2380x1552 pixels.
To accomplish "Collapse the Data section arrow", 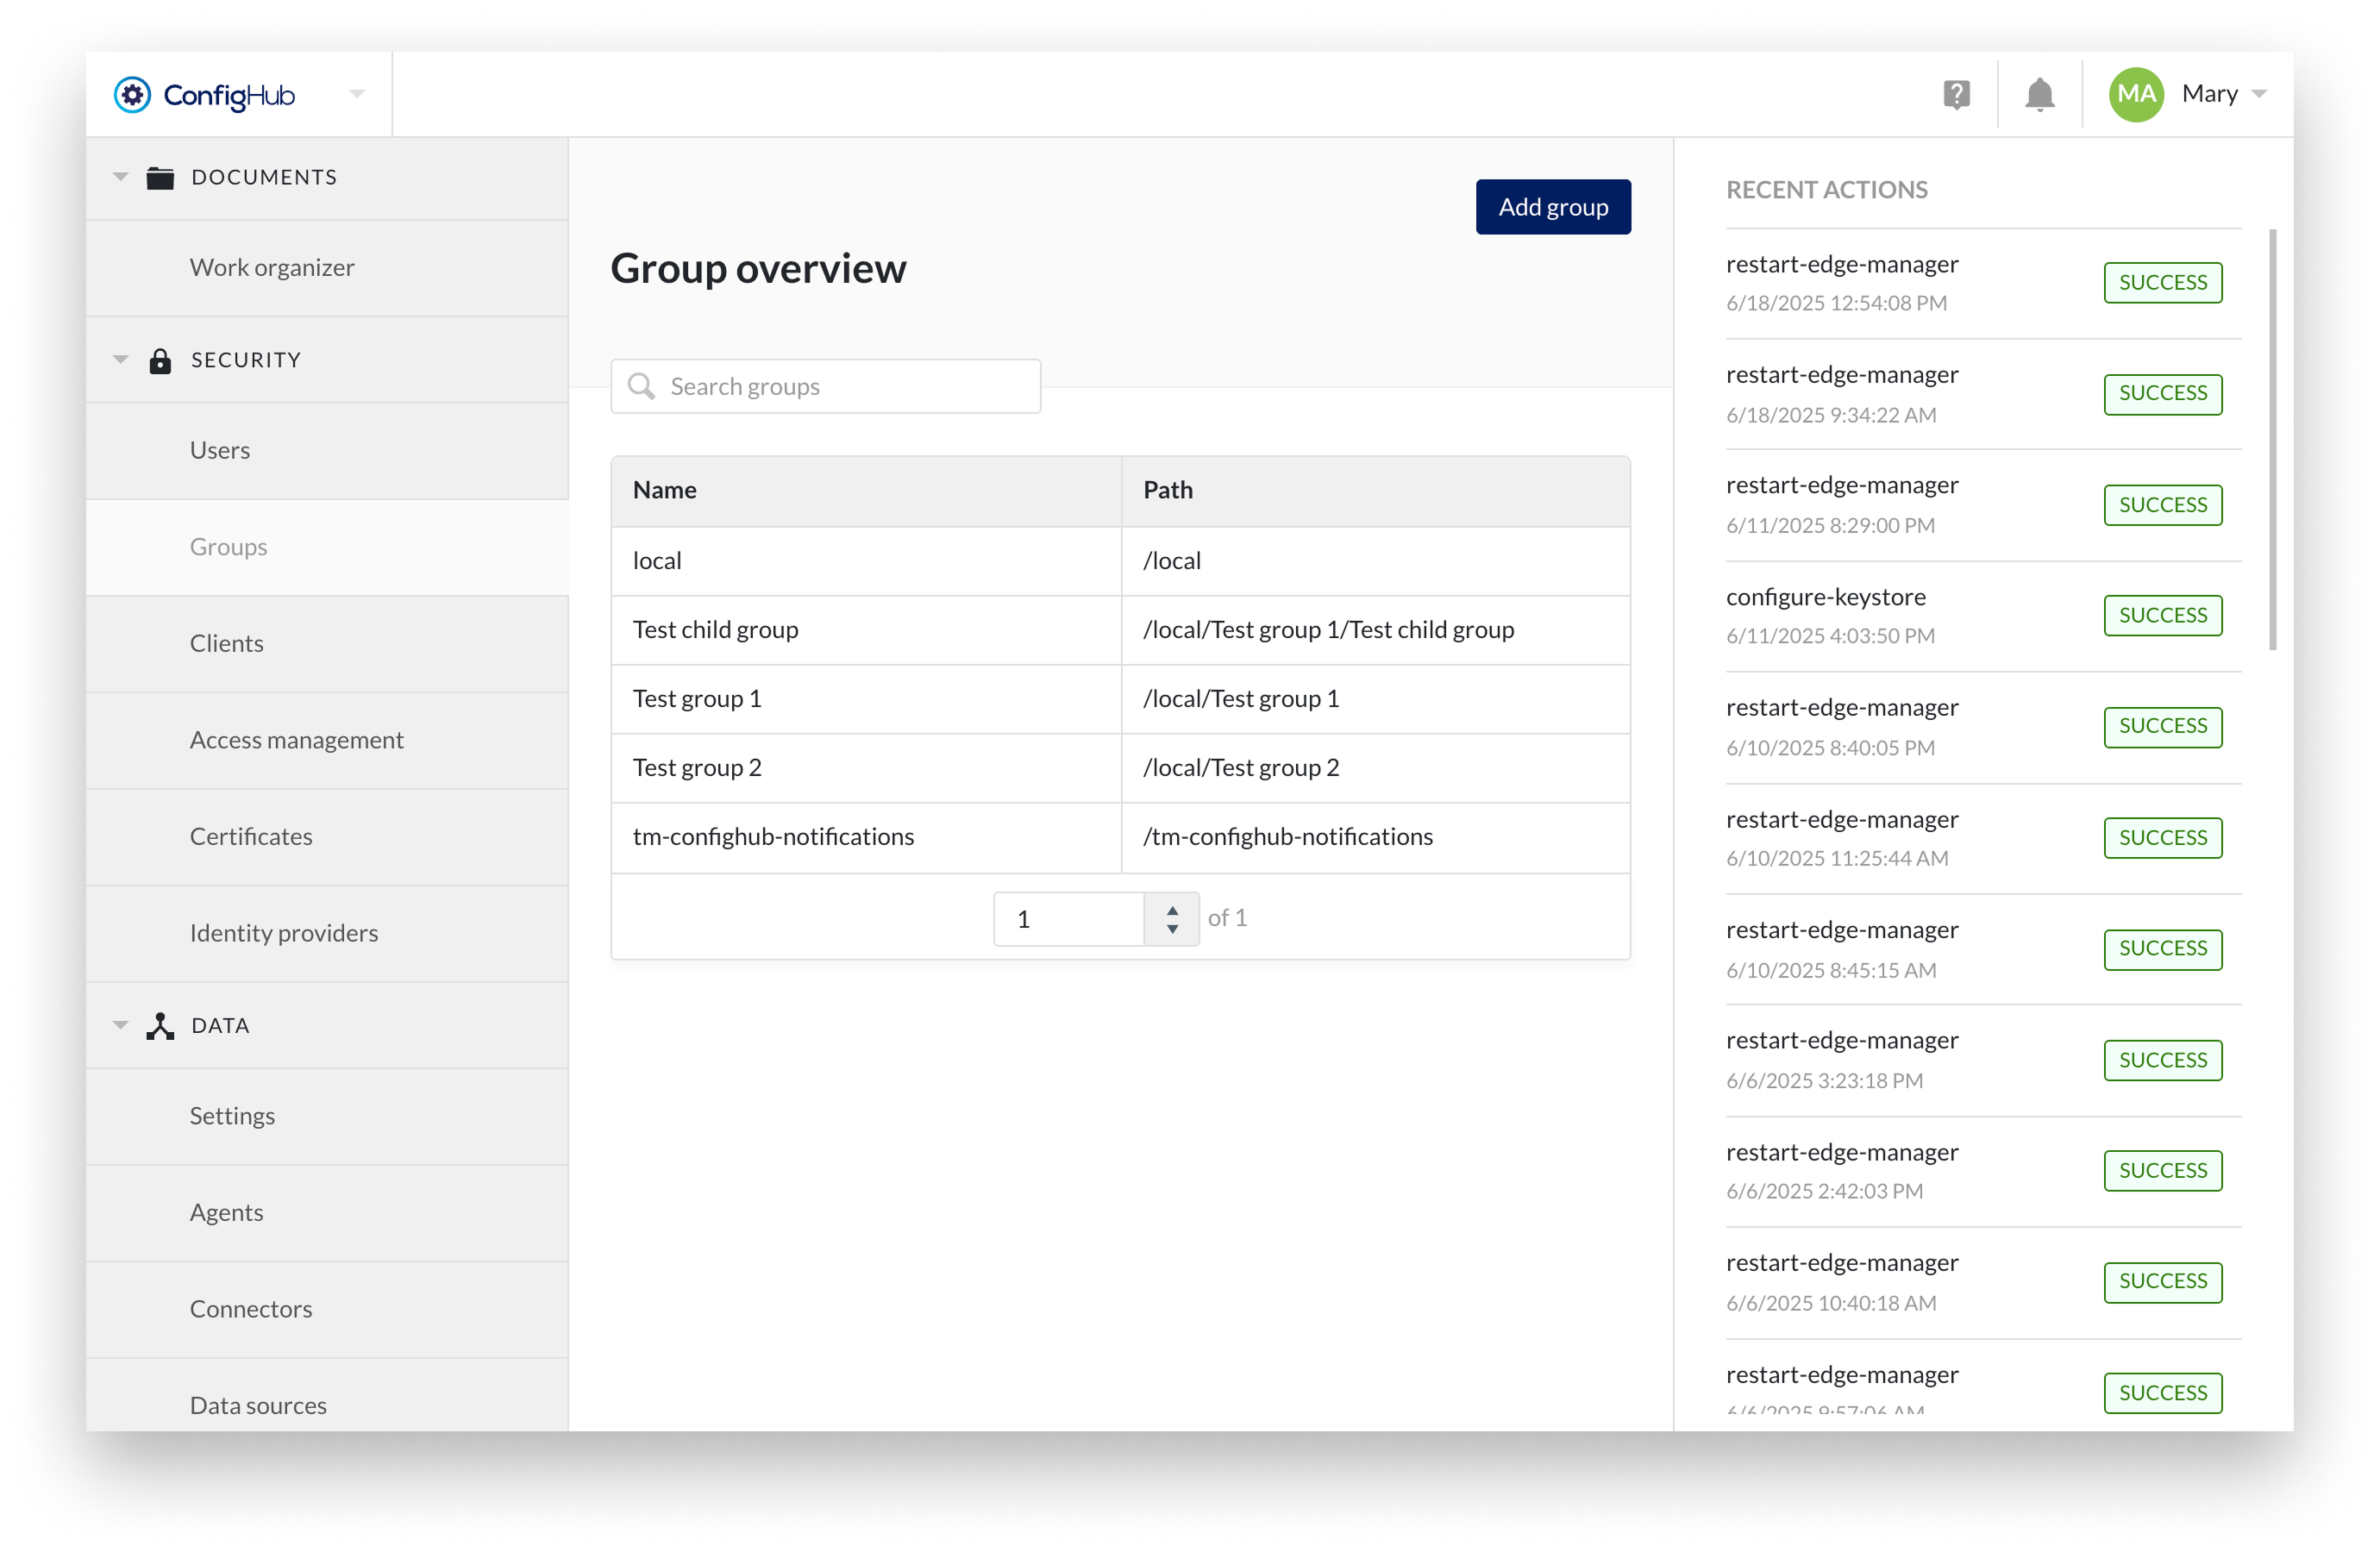I will point(121,1025).
